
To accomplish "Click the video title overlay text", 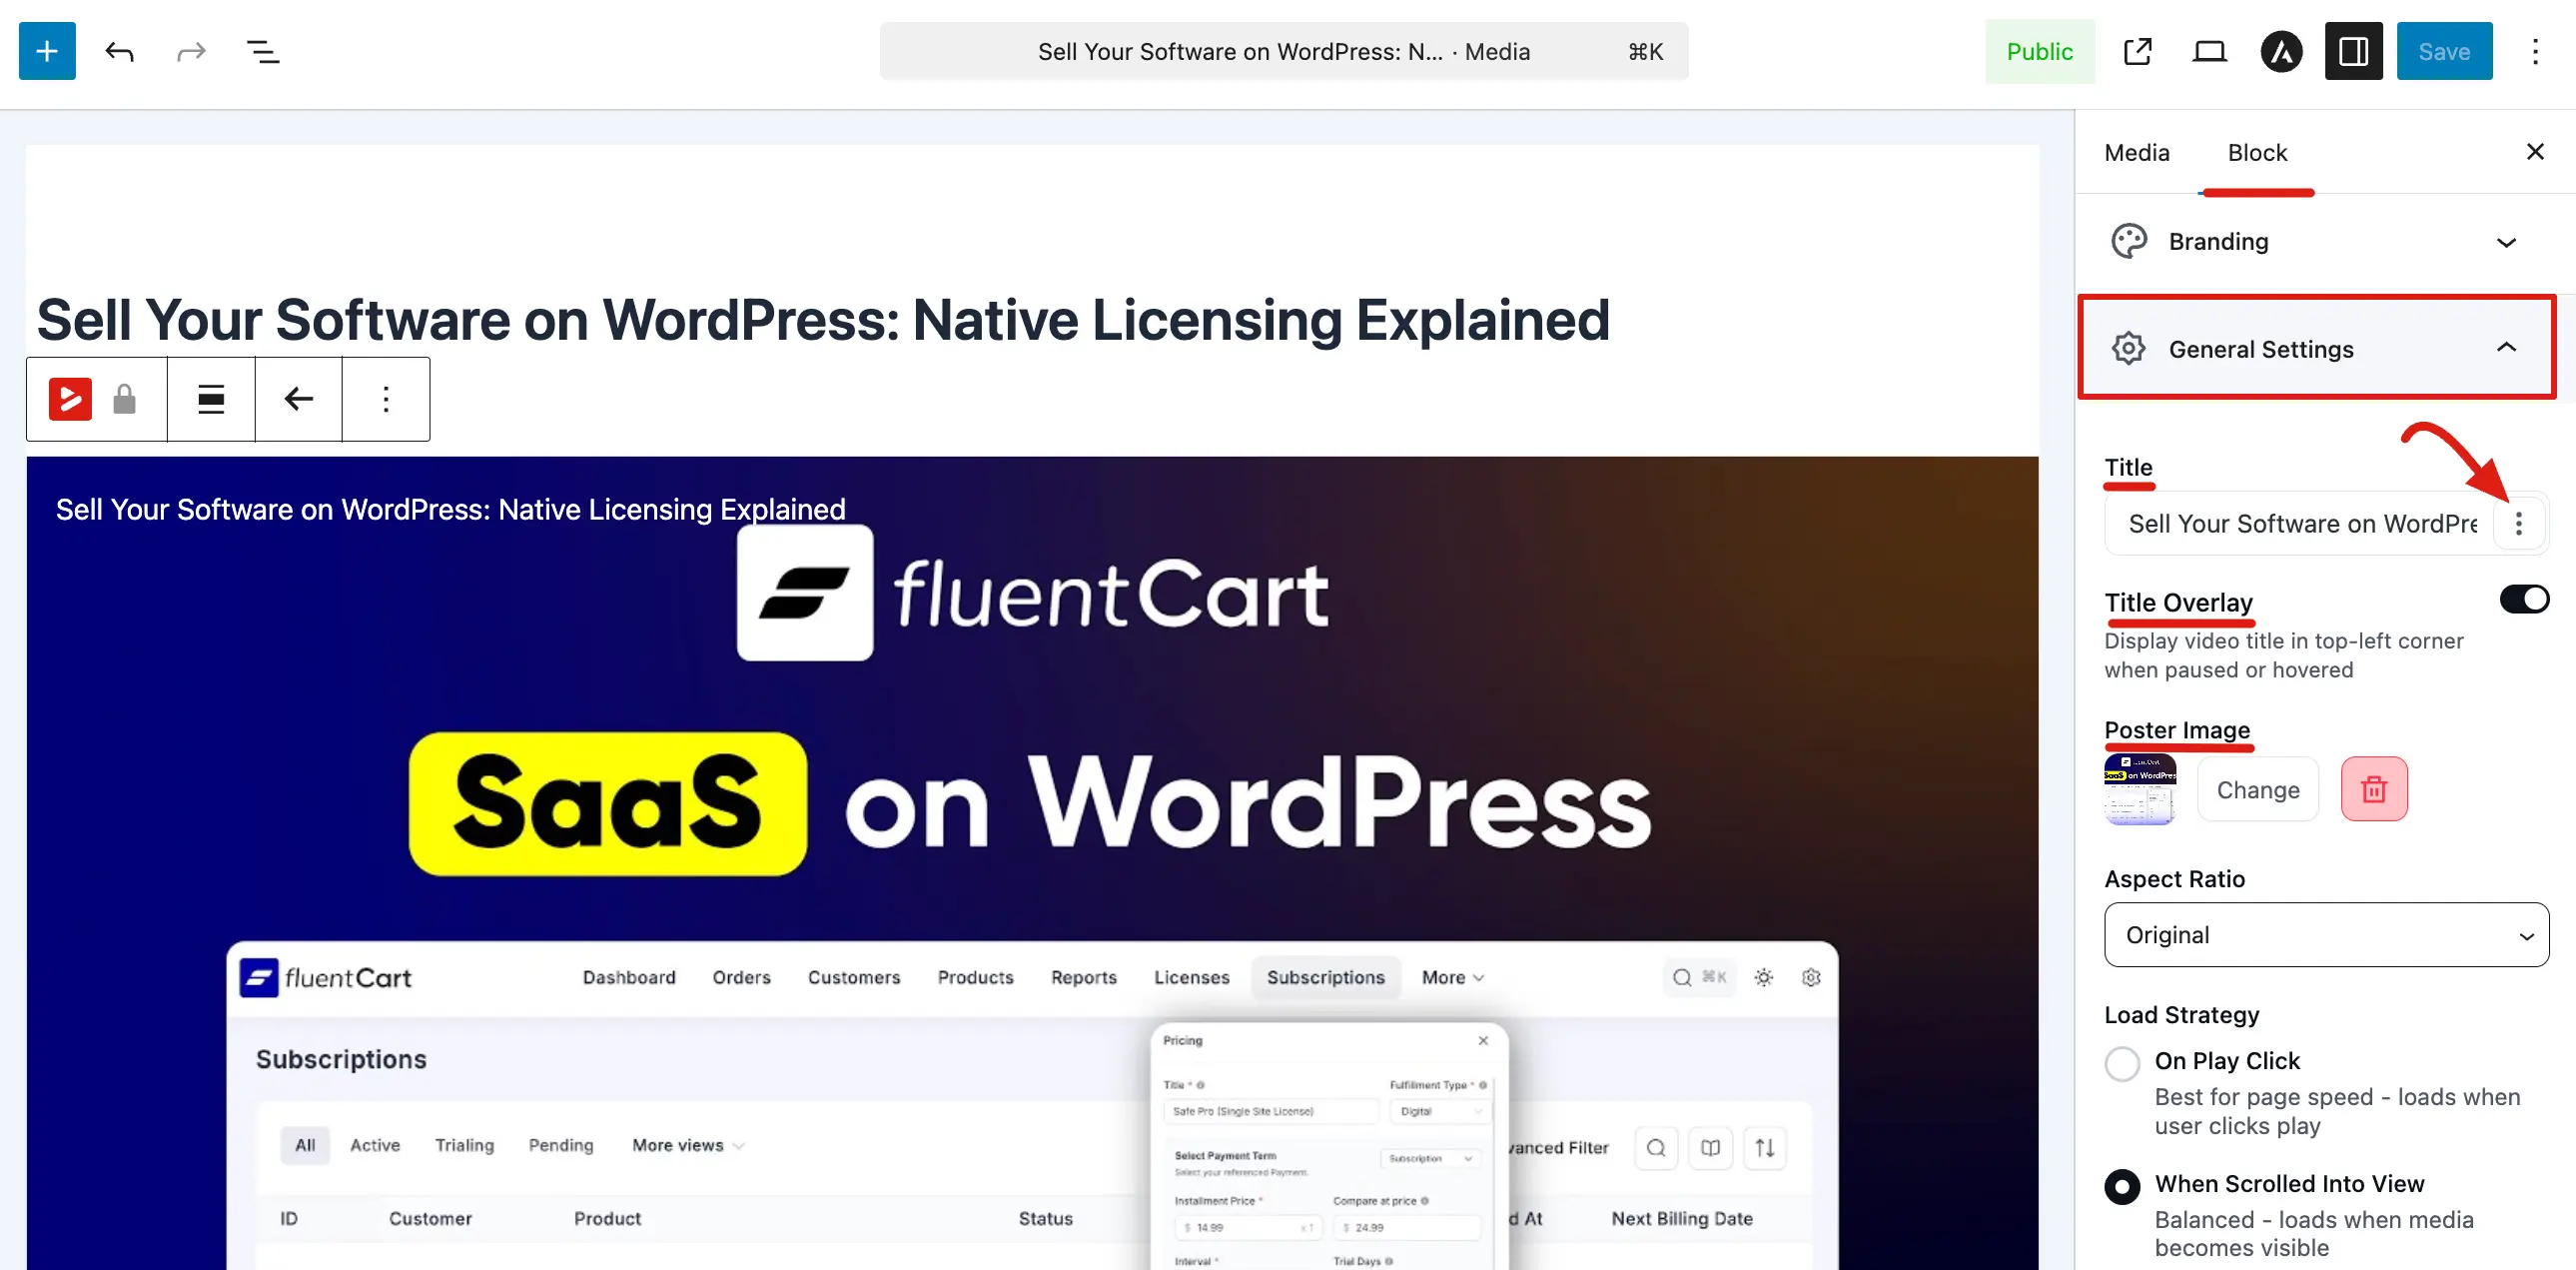I will coord(450,509).
